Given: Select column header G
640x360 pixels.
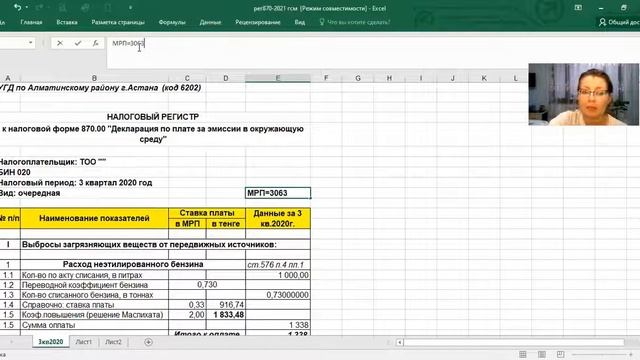Looking at the screenshot, I should tap(358, 78).
